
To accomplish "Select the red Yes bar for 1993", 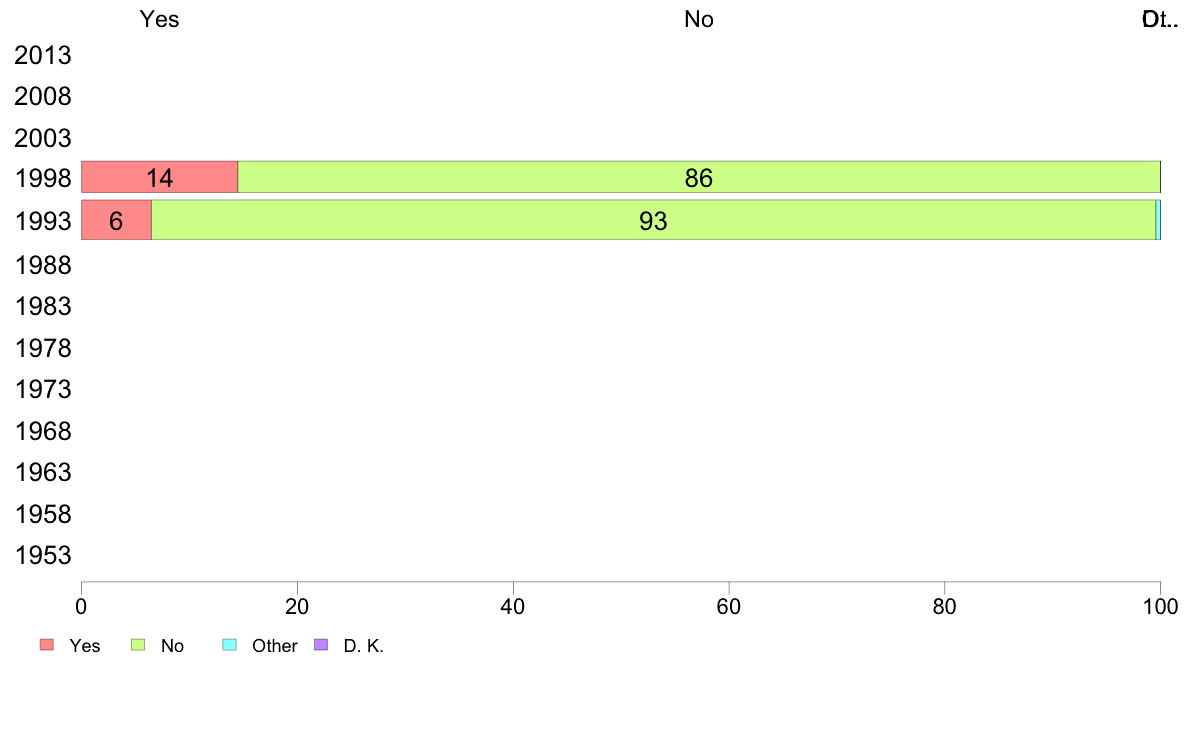I will (116, 220).
